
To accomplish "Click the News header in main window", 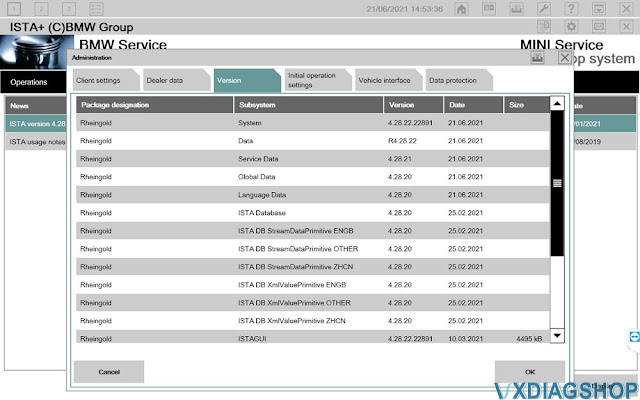I will tap(36, 106).
